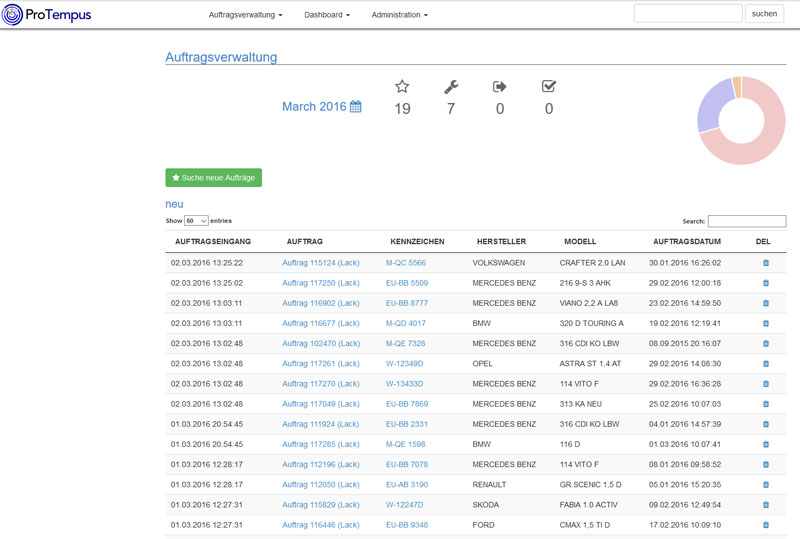Select the FORD manufacturer cell
The image size is (800, 539).
click(x=483, y=525)
